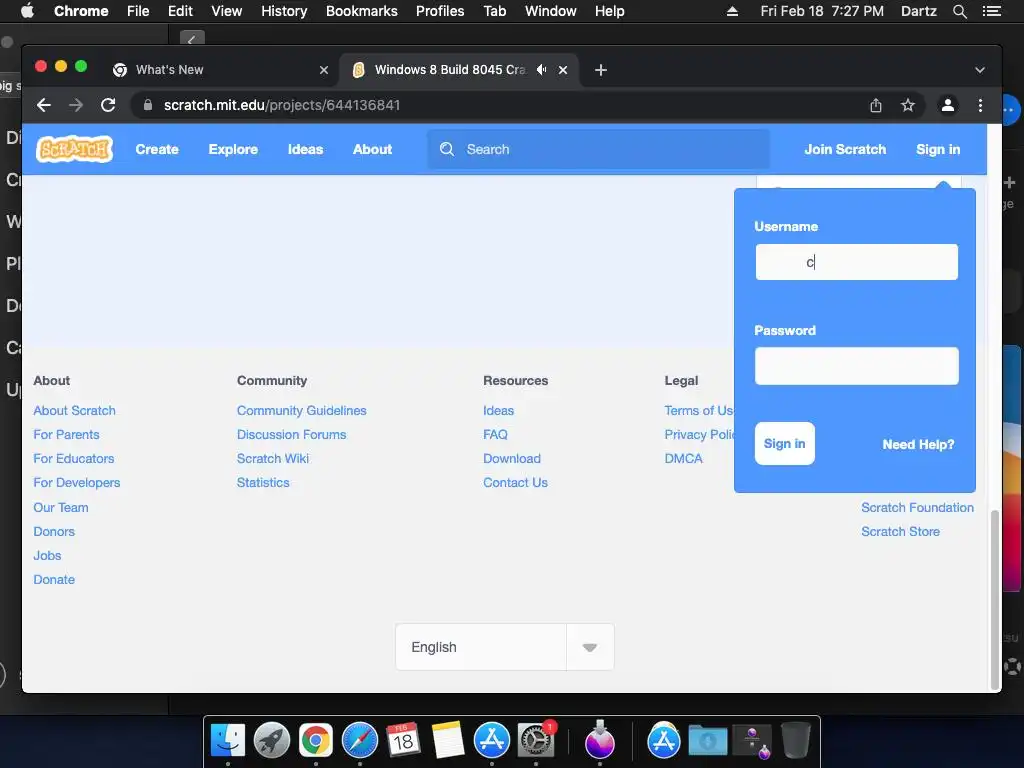This screenshot has height=768, width=1024.
Task: Open the Explore menu item
Action: tap(233, 149)
